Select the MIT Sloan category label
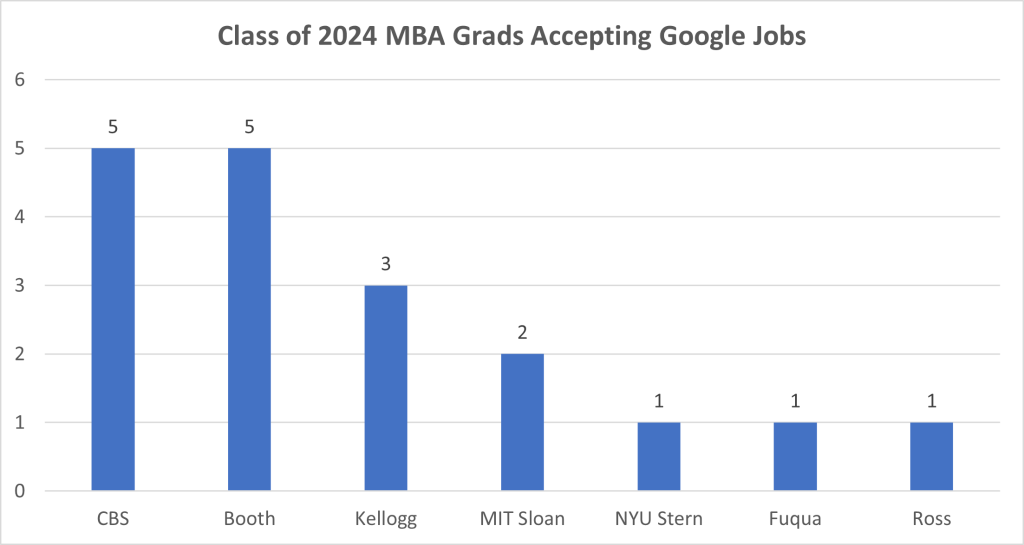This screenshot has height=545, width=1024. 522,520
